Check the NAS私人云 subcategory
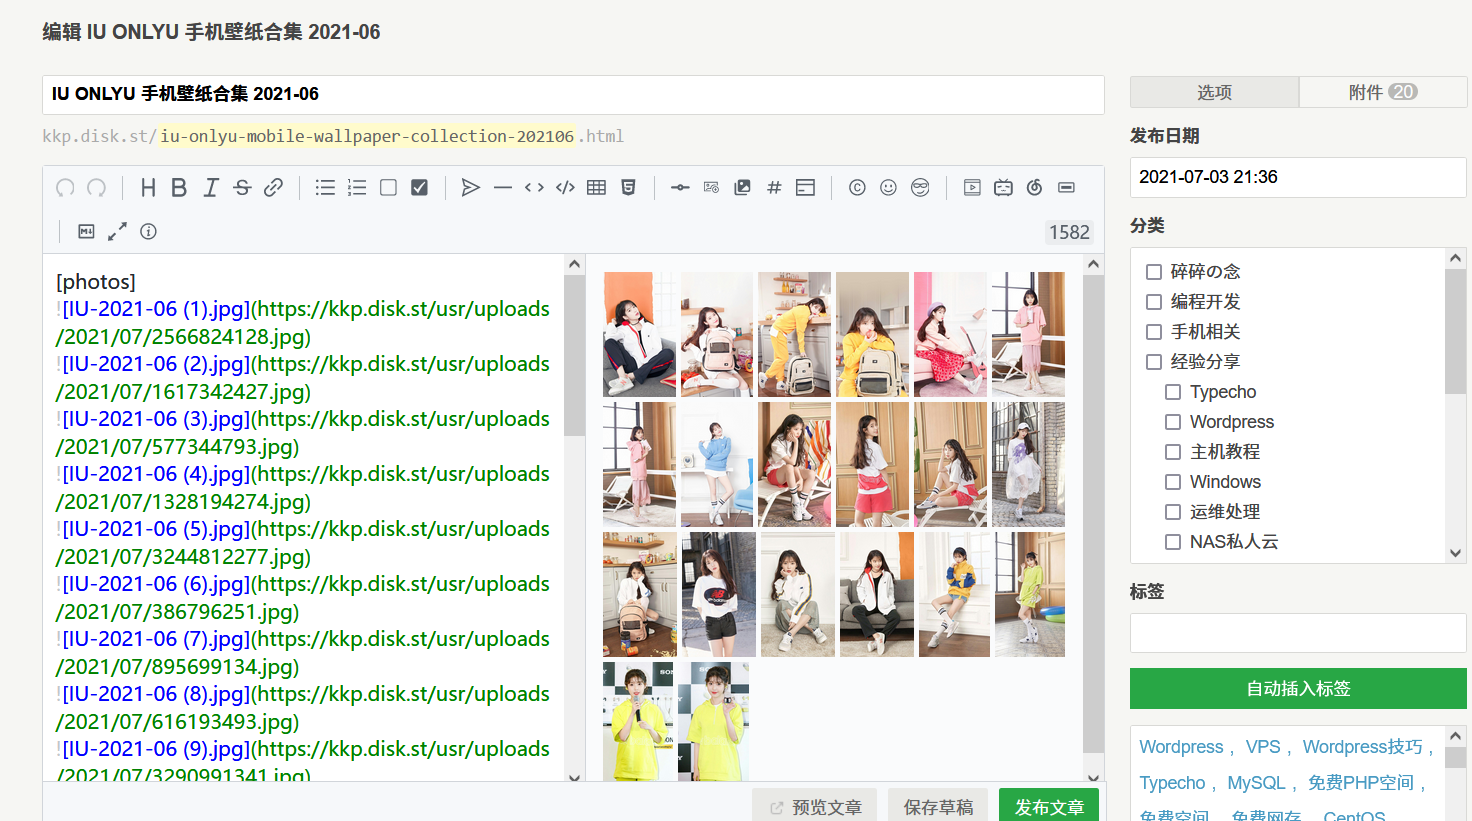Viewport: 1472px width, 821px height. pyautogui.click(x=1173, y=542)
